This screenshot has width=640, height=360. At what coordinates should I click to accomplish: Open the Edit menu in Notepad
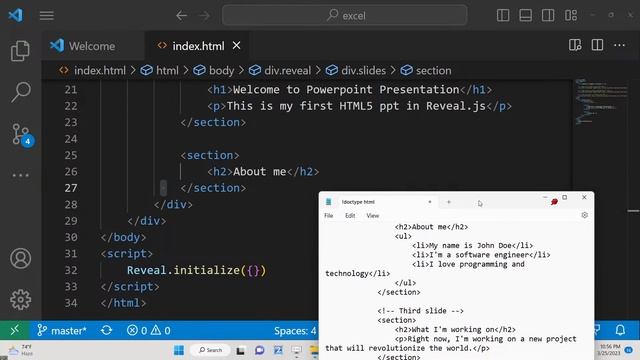pos(350,216)
